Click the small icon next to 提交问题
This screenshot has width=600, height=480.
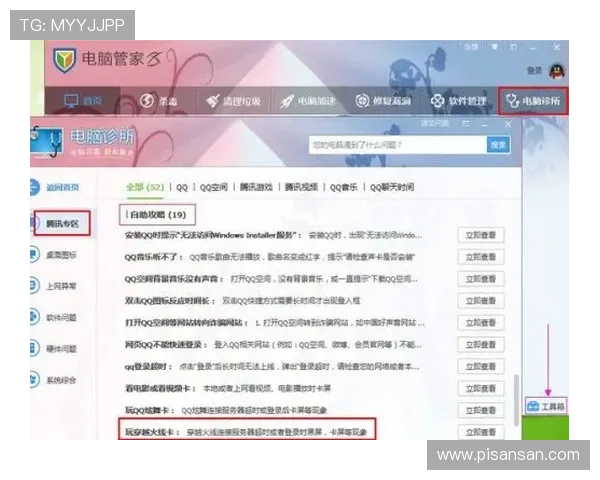pos(466,124)
